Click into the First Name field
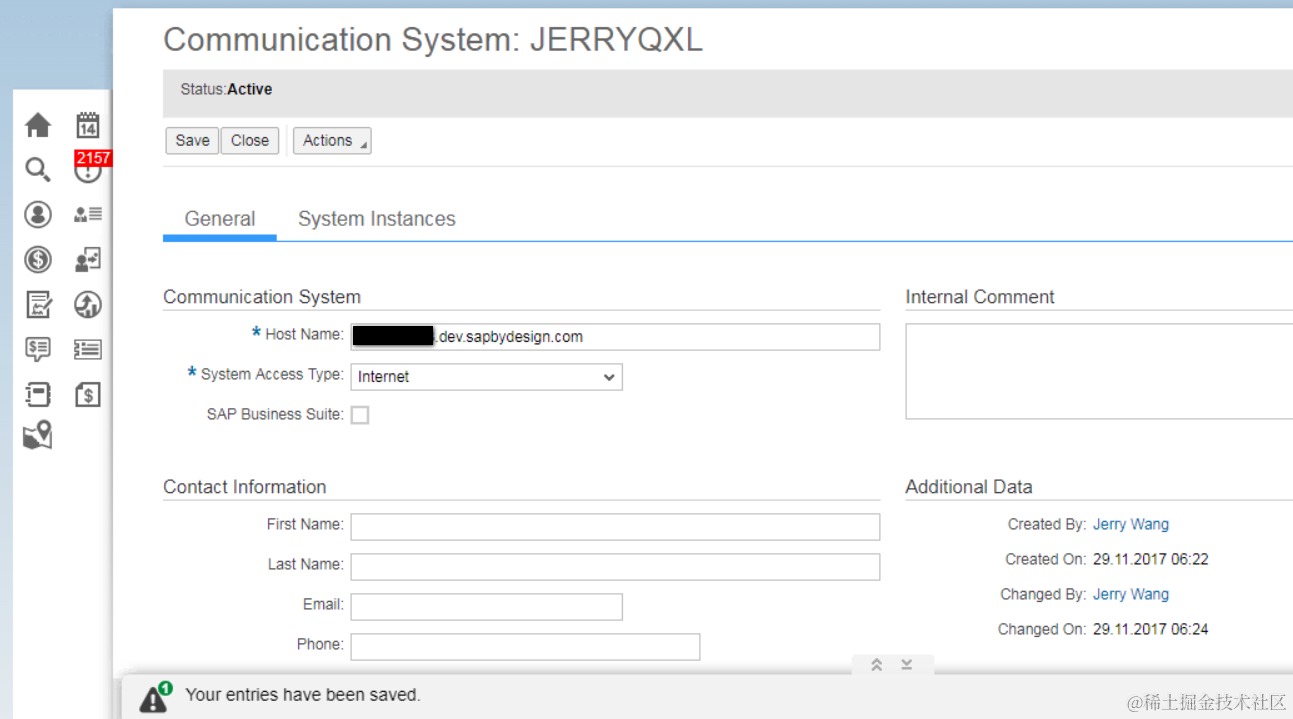This screenshot has height=719, width=1293. [615, 527]
